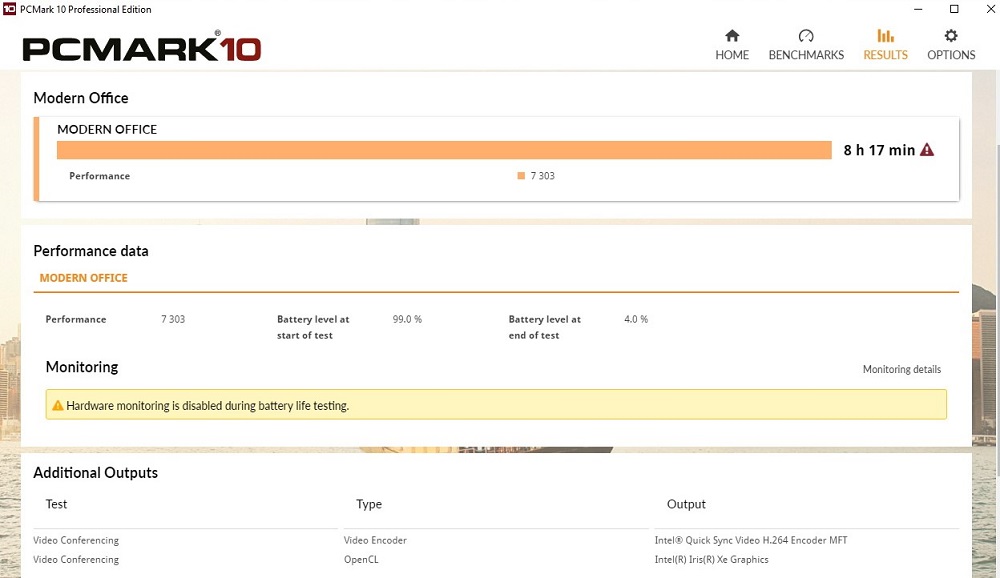Screen dimensions: 1000x578
Task: Minimize the PCMark 10 window
Action: point(918,9)
